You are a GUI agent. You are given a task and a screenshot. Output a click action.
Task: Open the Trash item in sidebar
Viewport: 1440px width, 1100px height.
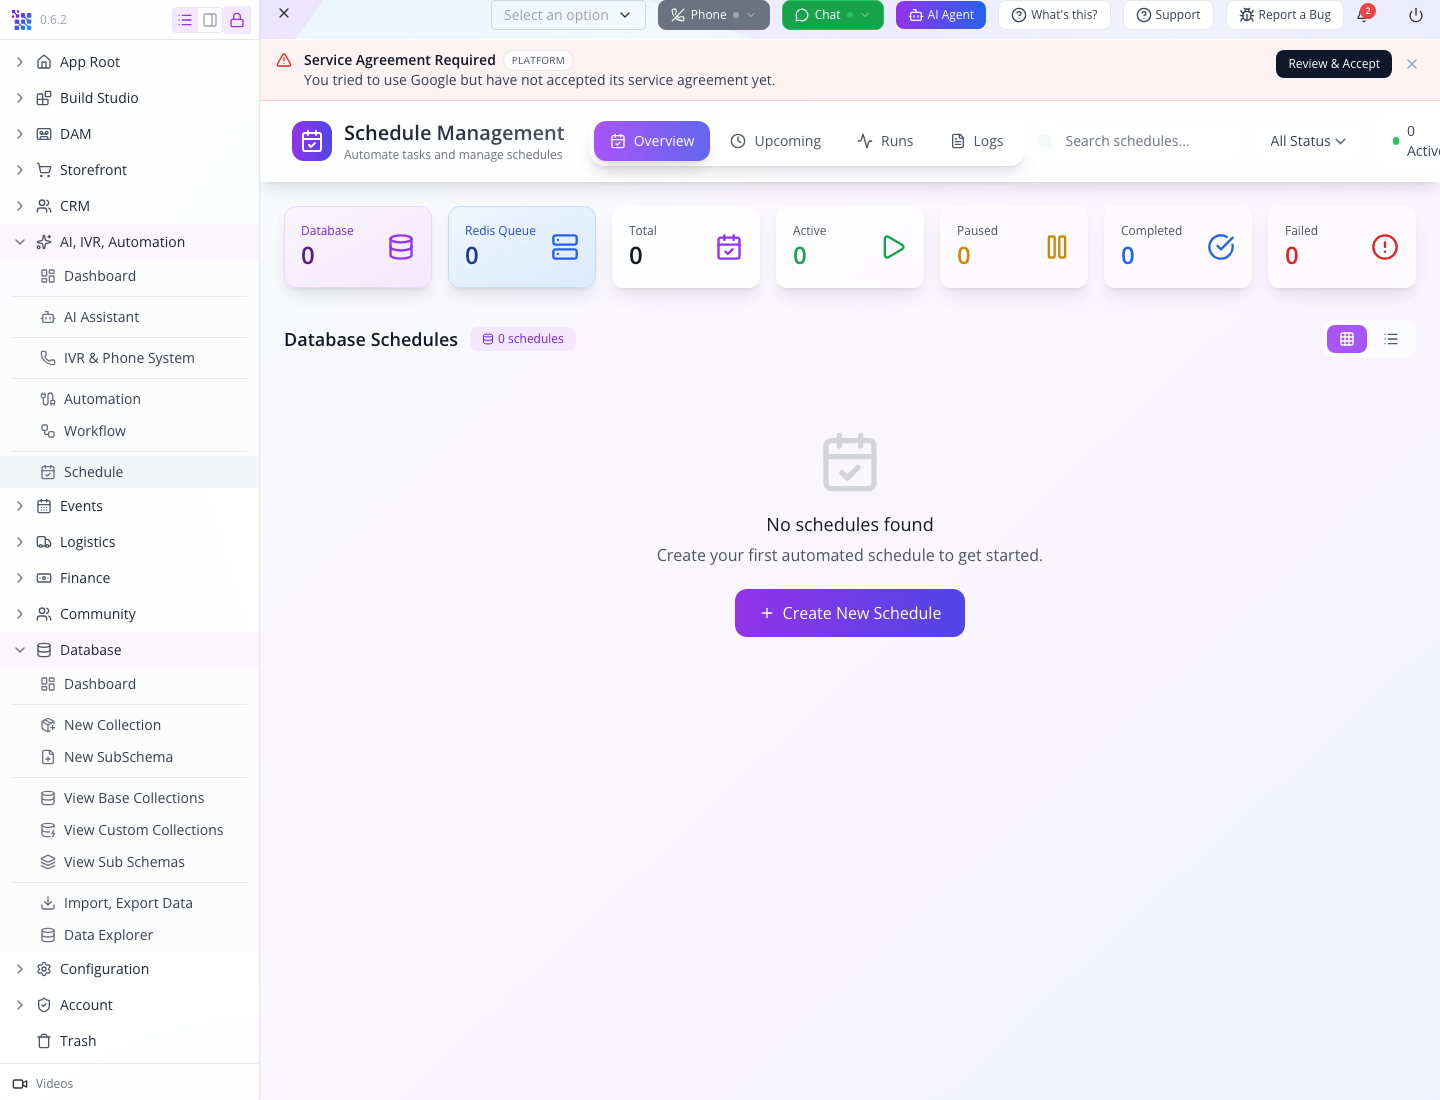(x=130, y=1041)
